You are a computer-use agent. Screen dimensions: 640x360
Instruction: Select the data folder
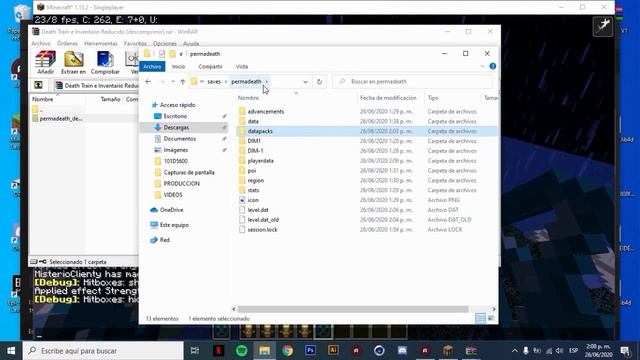click(253, 121)
